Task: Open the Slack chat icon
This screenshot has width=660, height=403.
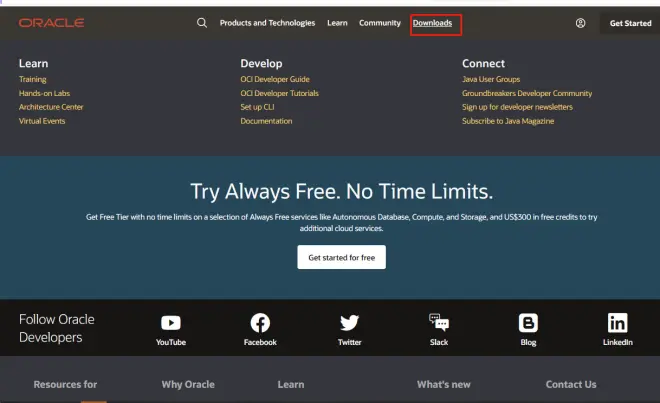Action: click(x=439, y=323)
